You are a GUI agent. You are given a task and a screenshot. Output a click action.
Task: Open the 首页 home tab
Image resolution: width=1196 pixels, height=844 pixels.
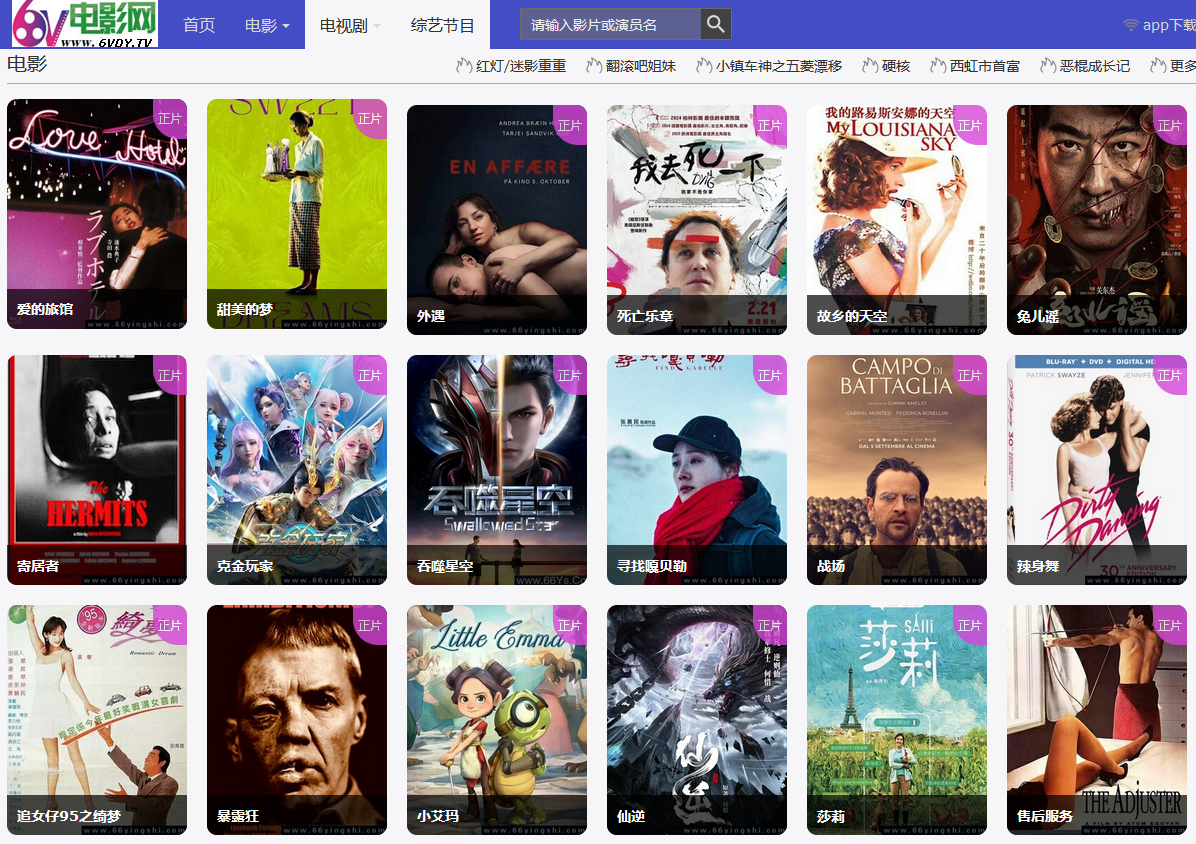199,25
